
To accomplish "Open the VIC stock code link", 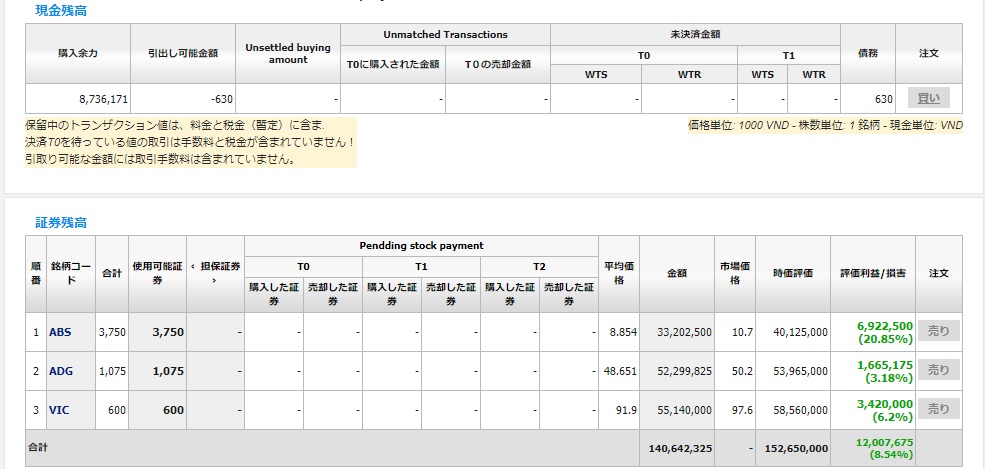I will tap(59, 410).
